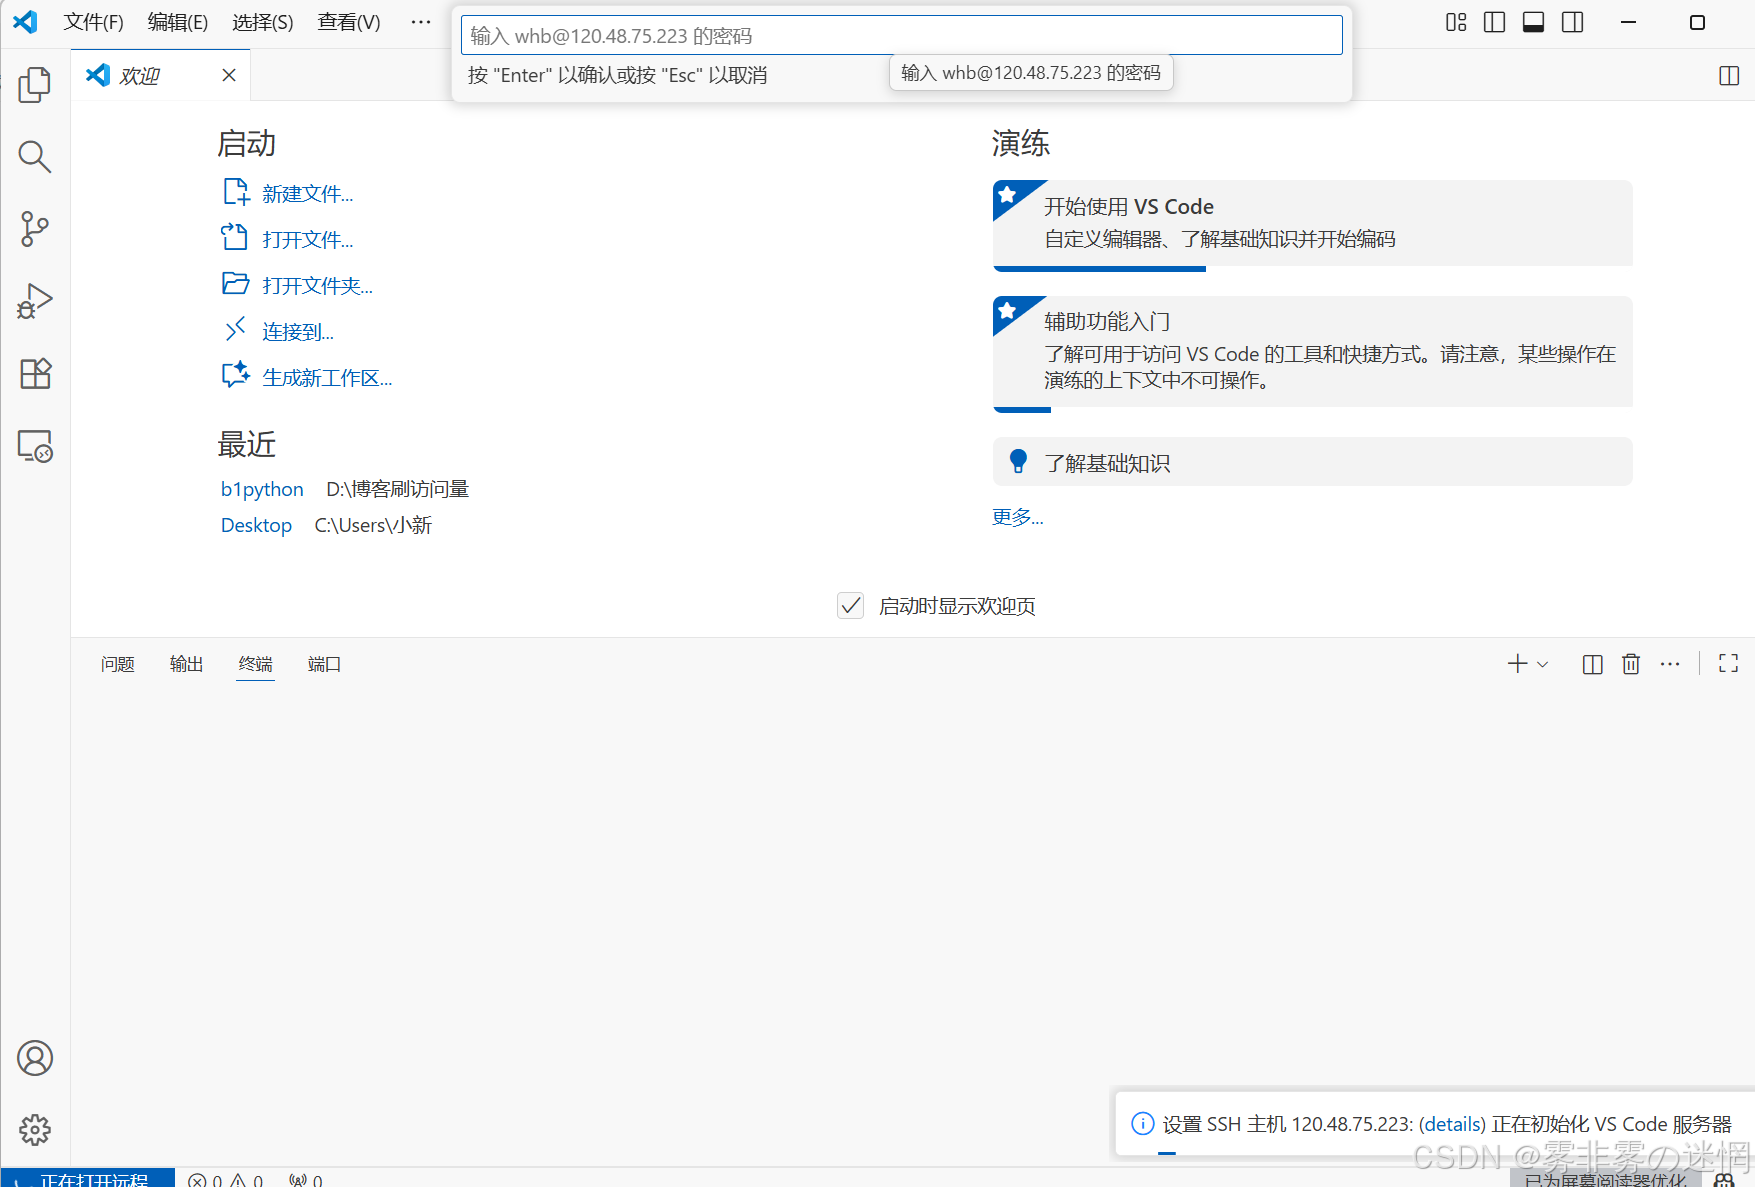Switch to the 端口 panel tab

(x=324, y=664)
